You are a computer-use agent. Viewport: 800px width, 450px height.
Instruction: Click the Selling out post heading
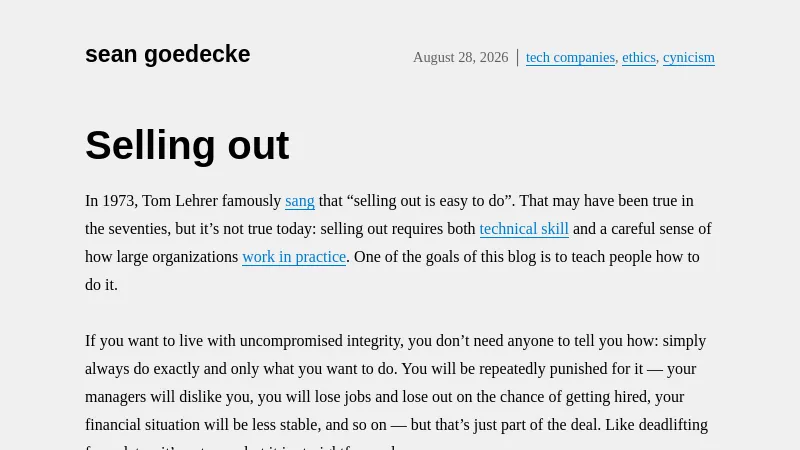(187, 145)
